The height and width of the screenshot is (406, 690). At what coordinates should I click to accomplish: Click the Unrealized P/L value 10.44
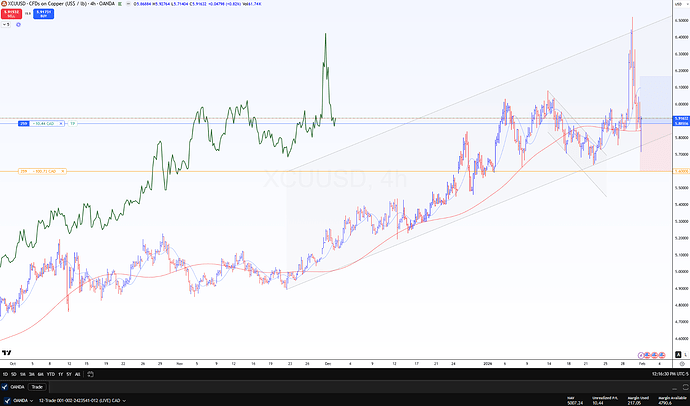point(598,402)
